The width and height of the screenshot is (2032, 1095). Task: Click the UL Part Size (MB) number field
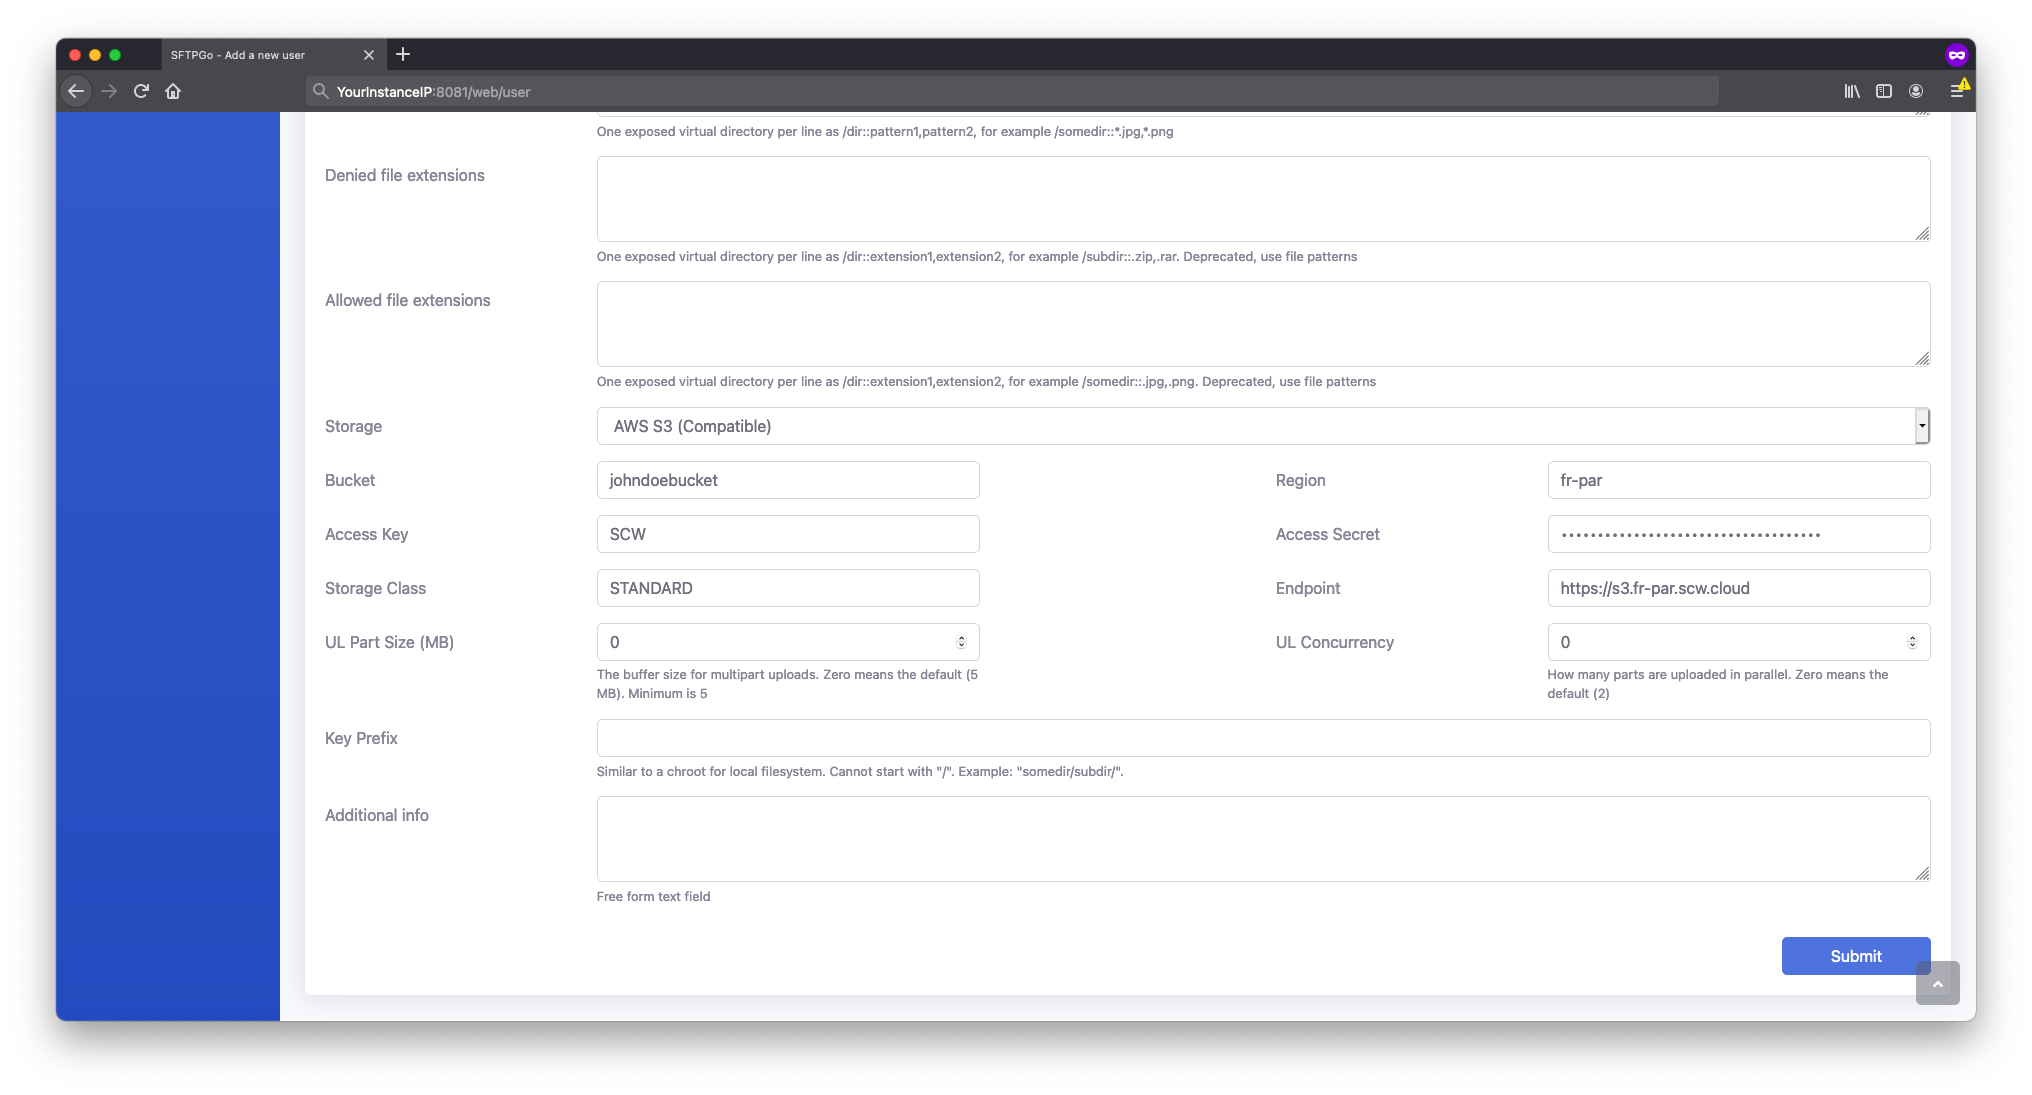(x=788, y=642)
